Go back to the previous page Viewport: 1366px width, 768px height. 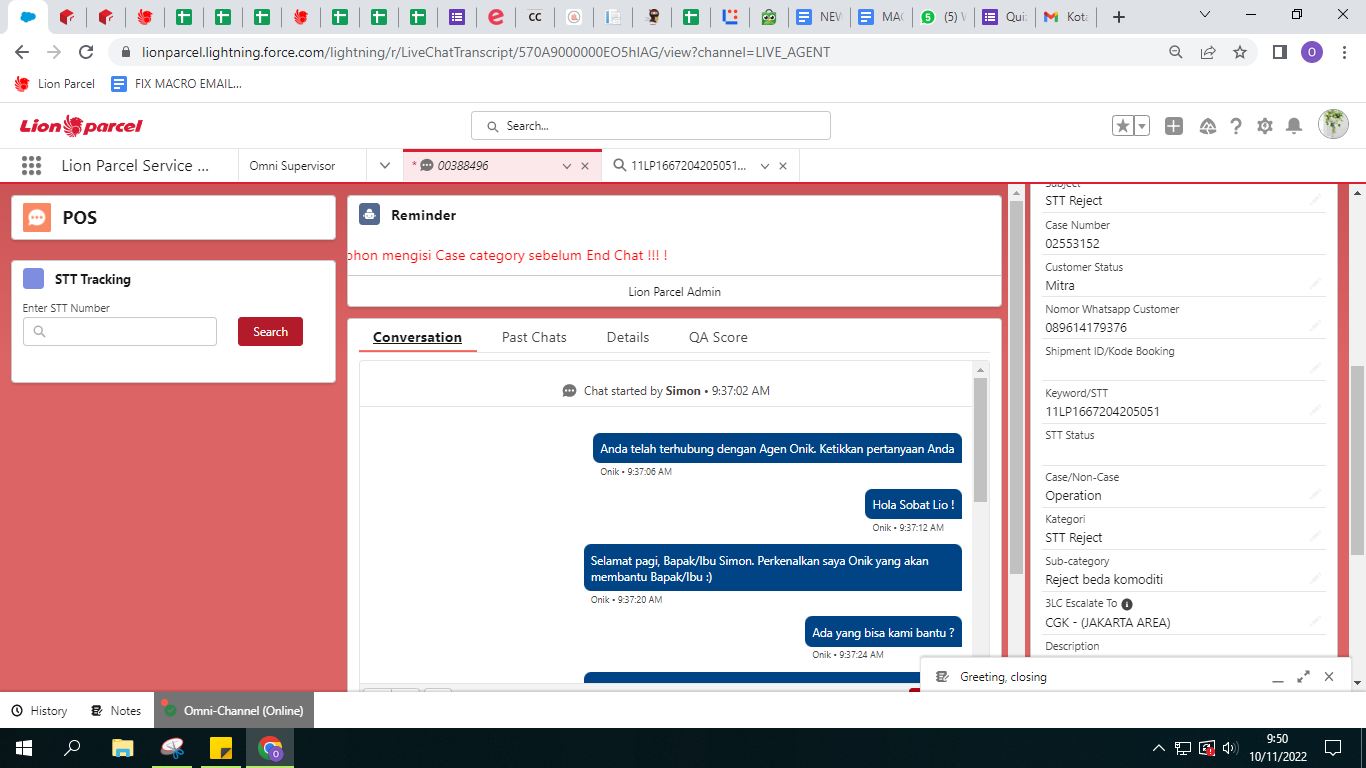[22, 52]
